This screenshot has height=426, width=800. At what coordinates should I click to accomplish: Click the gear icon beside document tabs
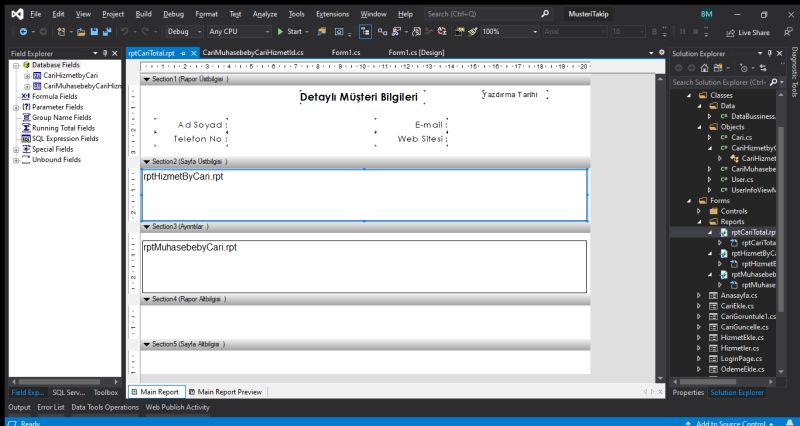(x=662, y=52)
